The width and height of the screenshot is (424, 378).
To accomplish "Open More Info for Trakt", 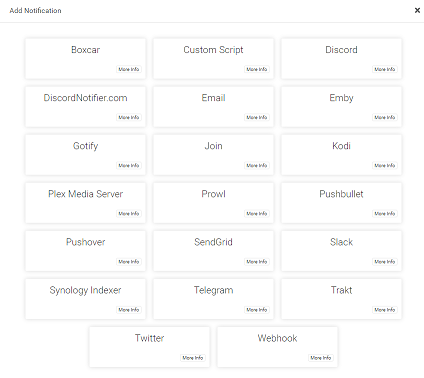I will tap(385, 309).
